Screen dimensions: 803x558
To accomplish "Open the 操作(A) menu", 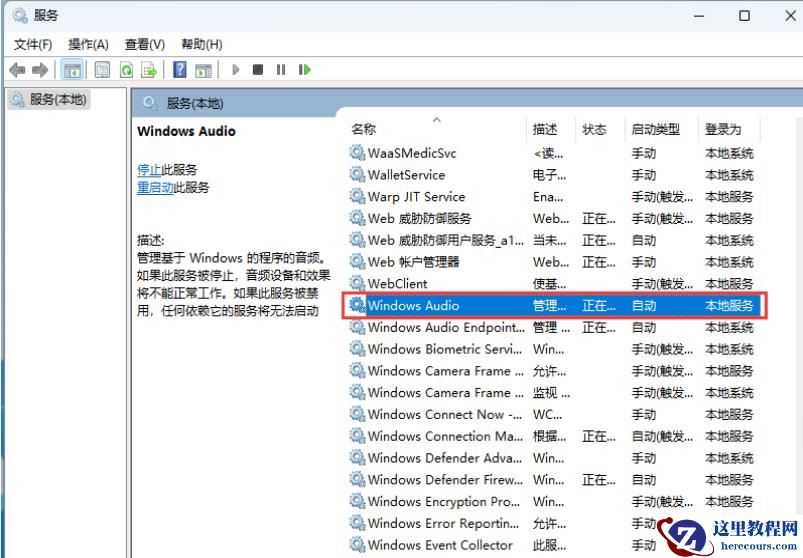I will [x=89, y=45].
